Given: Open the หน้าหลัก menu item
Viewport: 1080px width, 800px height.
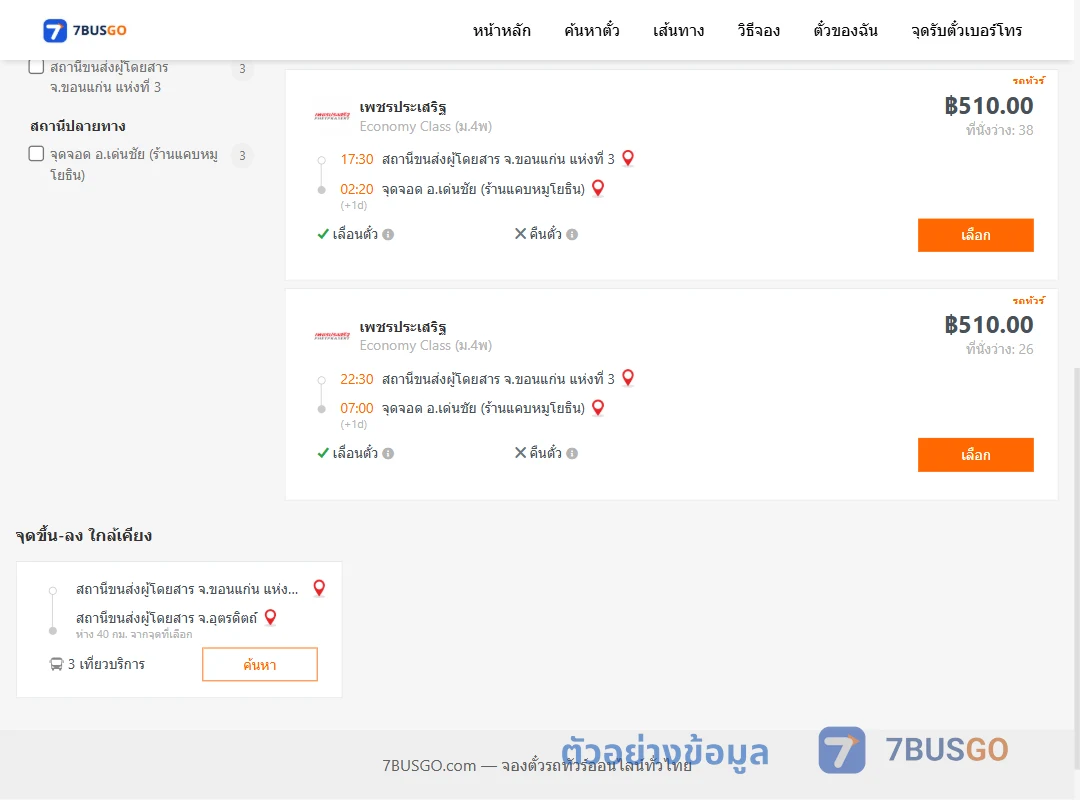Looking at the screenshot, I should click(x=501, y=30).
